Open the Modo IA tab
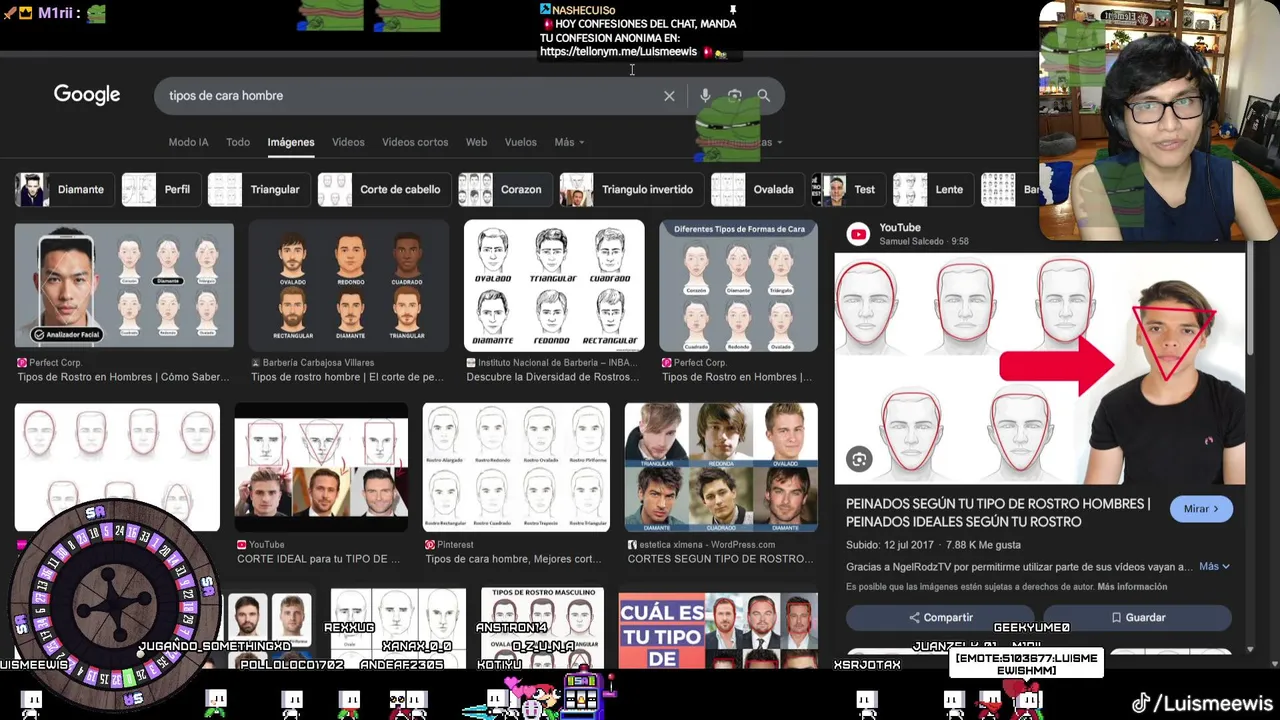This screenshot has width=1280, height=720. (x=188, y=142)
